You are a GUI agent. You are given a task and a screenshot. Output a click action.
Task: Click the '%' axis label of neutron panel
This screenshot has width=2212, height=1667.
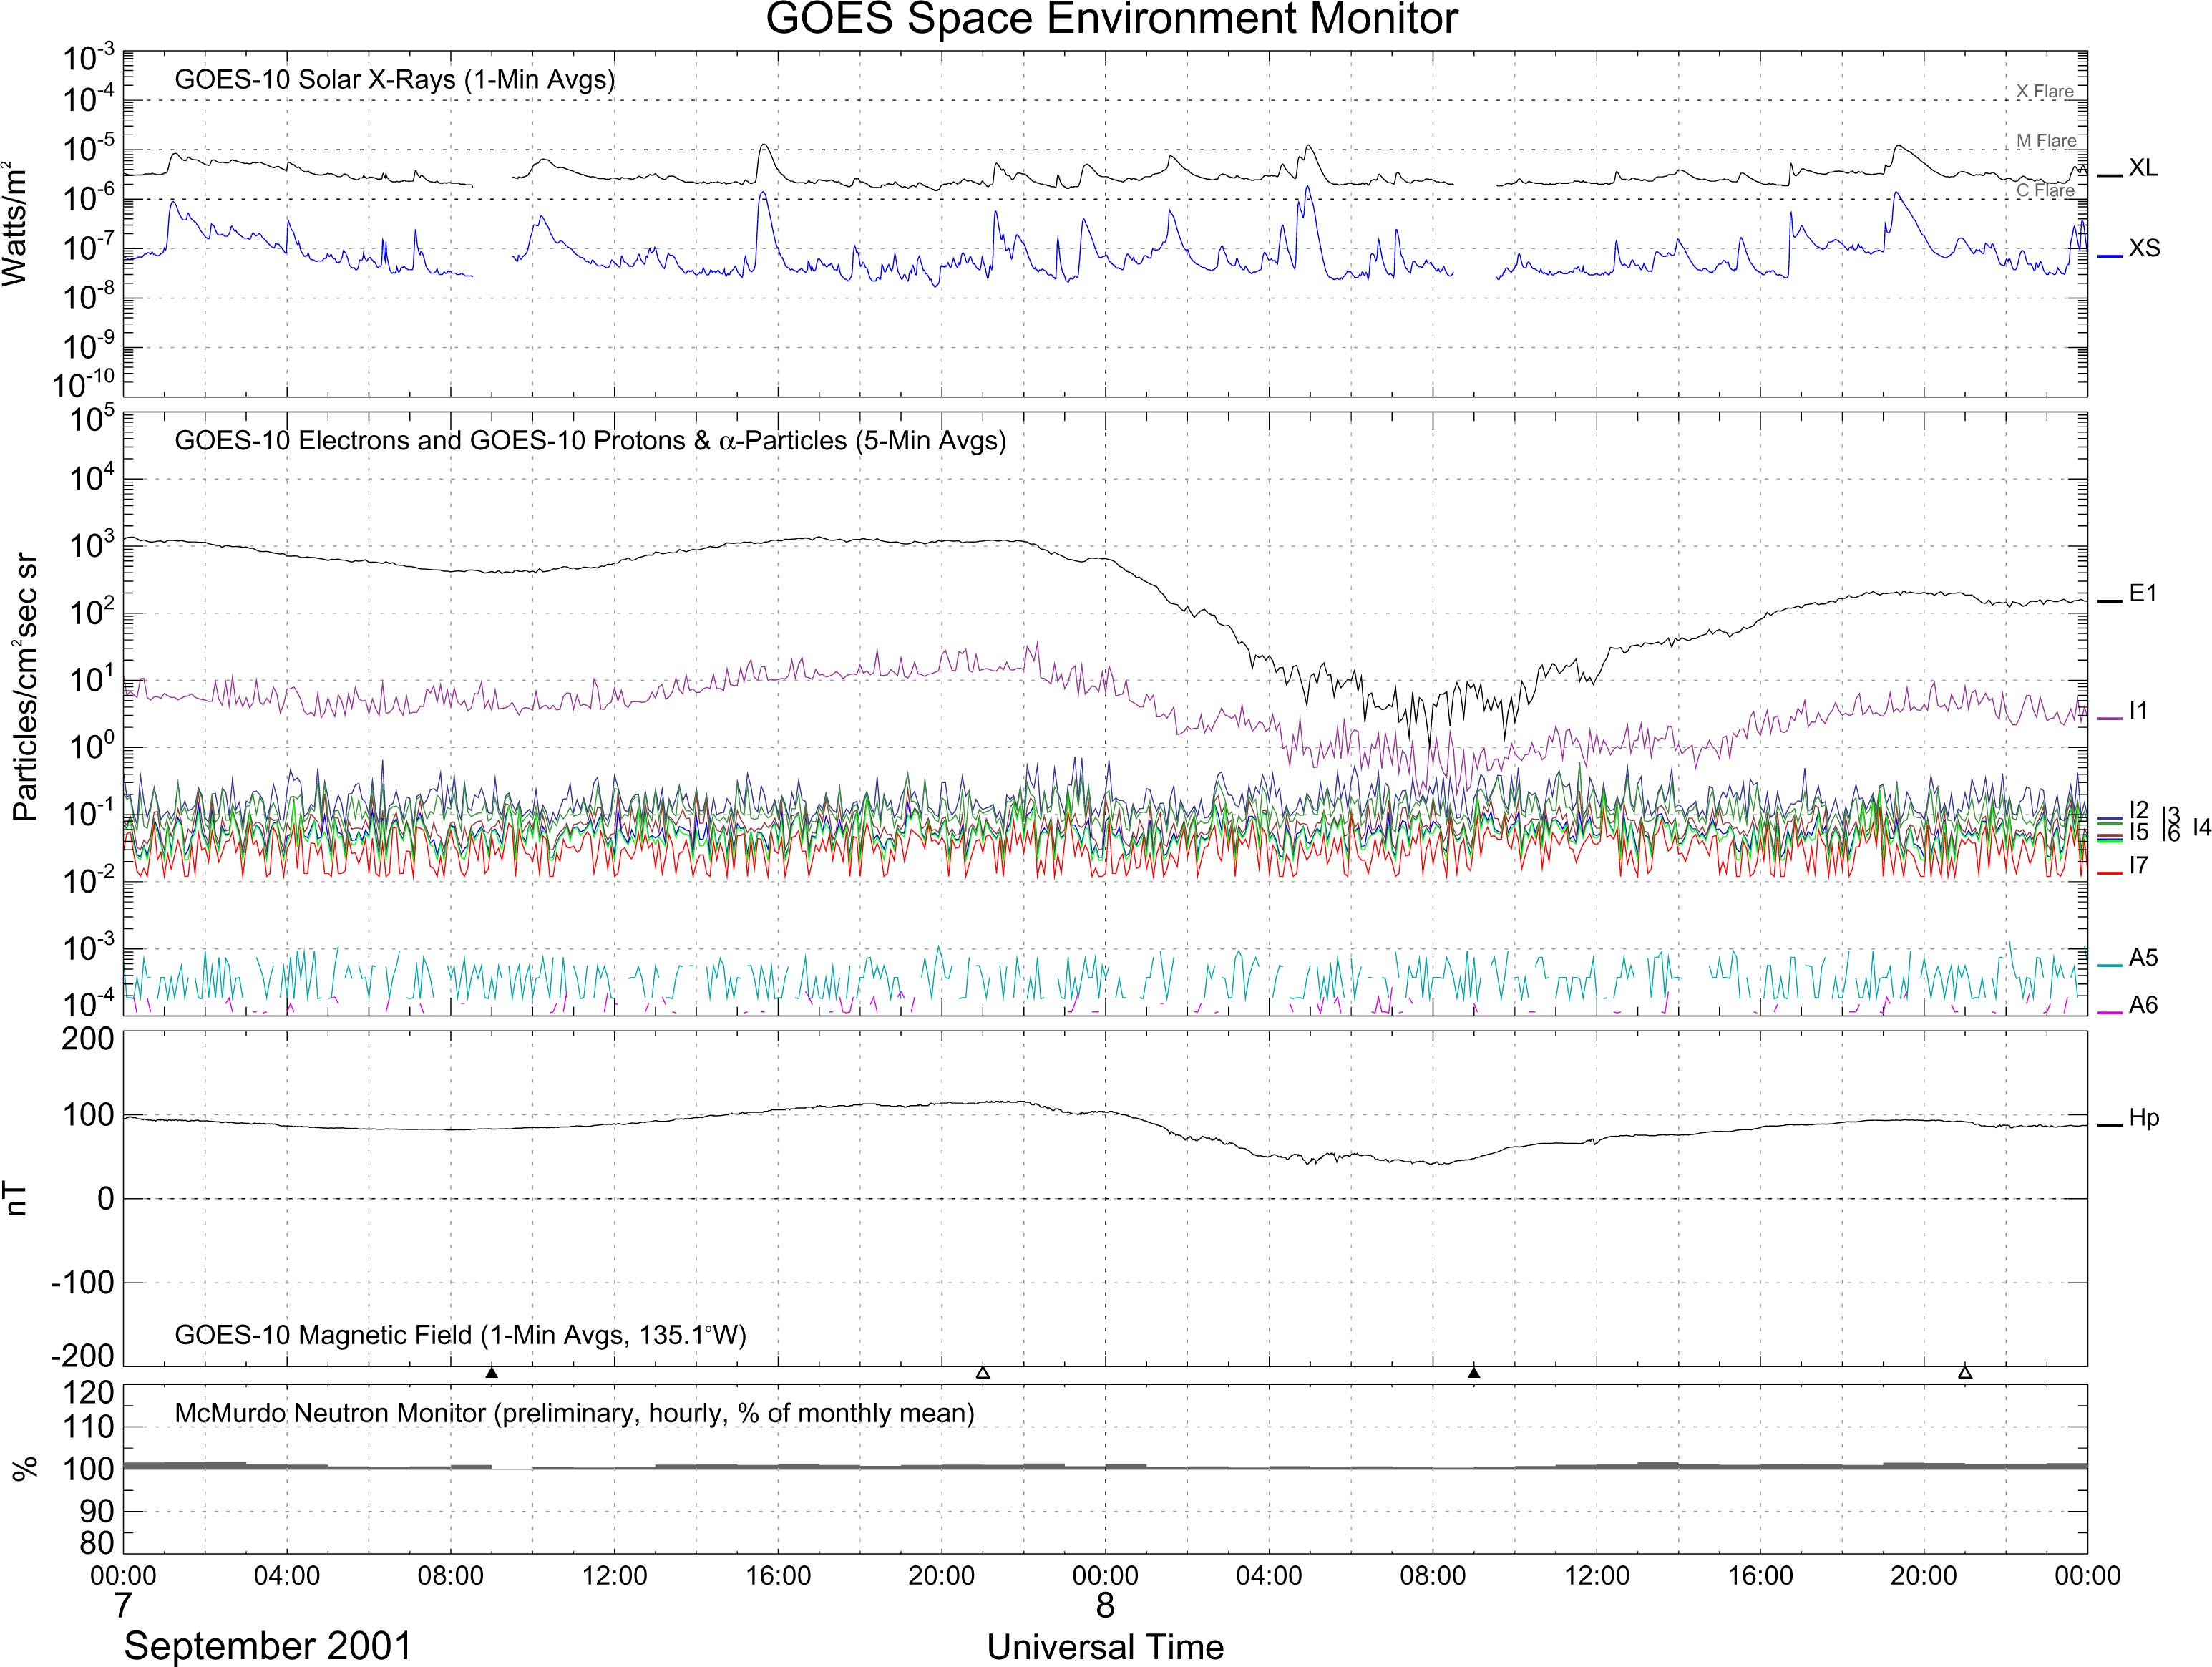point(24,1468)
